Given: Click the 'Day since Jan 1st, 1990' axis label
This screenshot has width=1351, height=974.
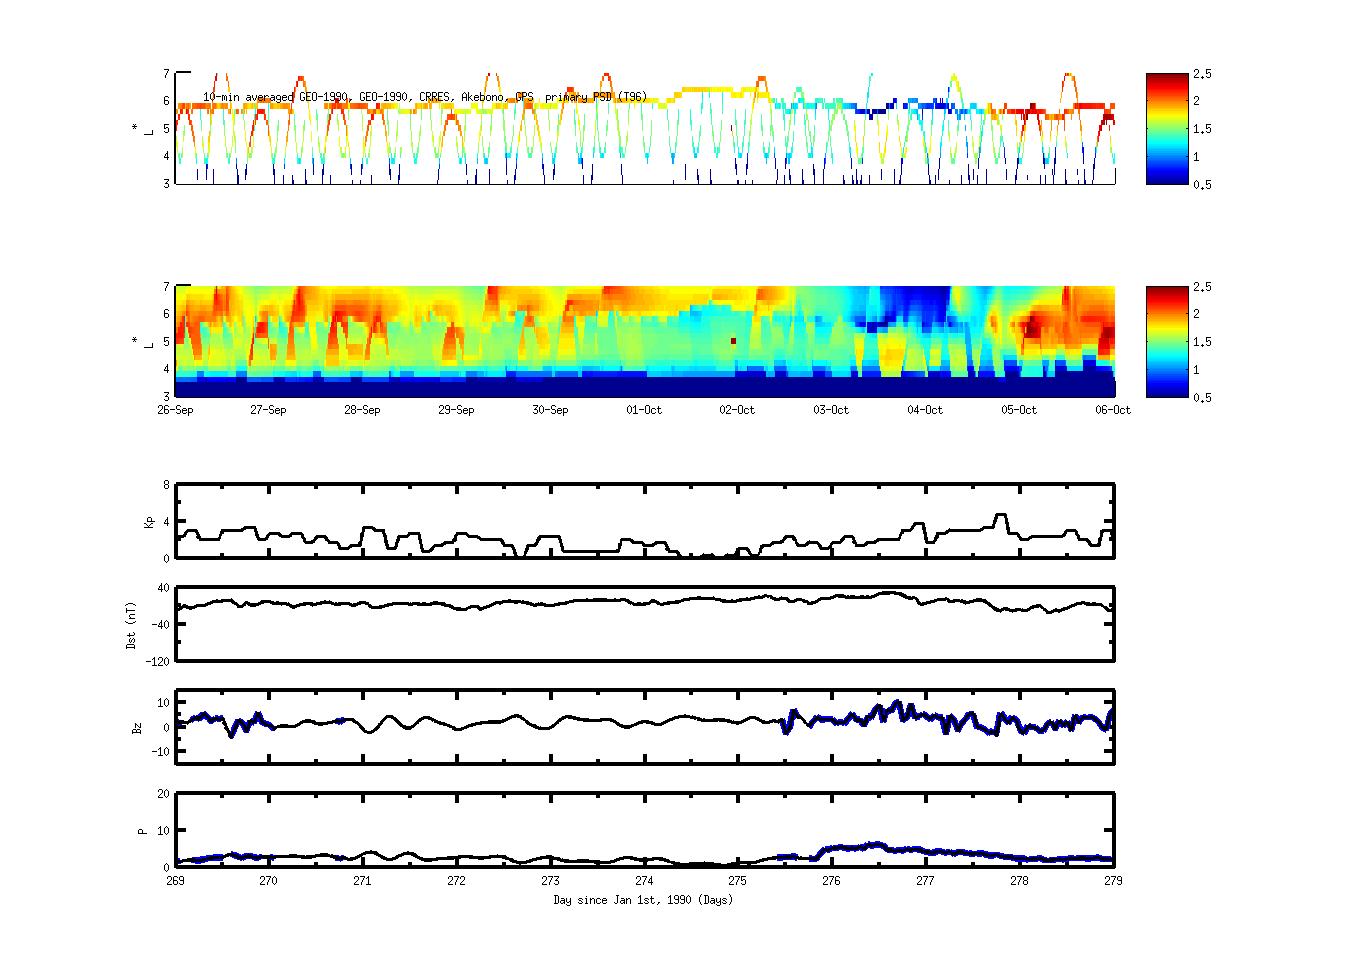Looking at the screenshot, I should pyautogui.click(x=643, y=900).
